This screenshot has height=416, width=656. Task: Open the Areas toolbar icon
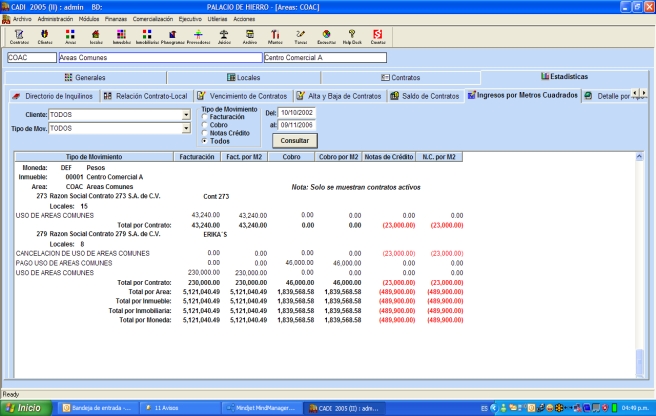(x=71, y=36)
